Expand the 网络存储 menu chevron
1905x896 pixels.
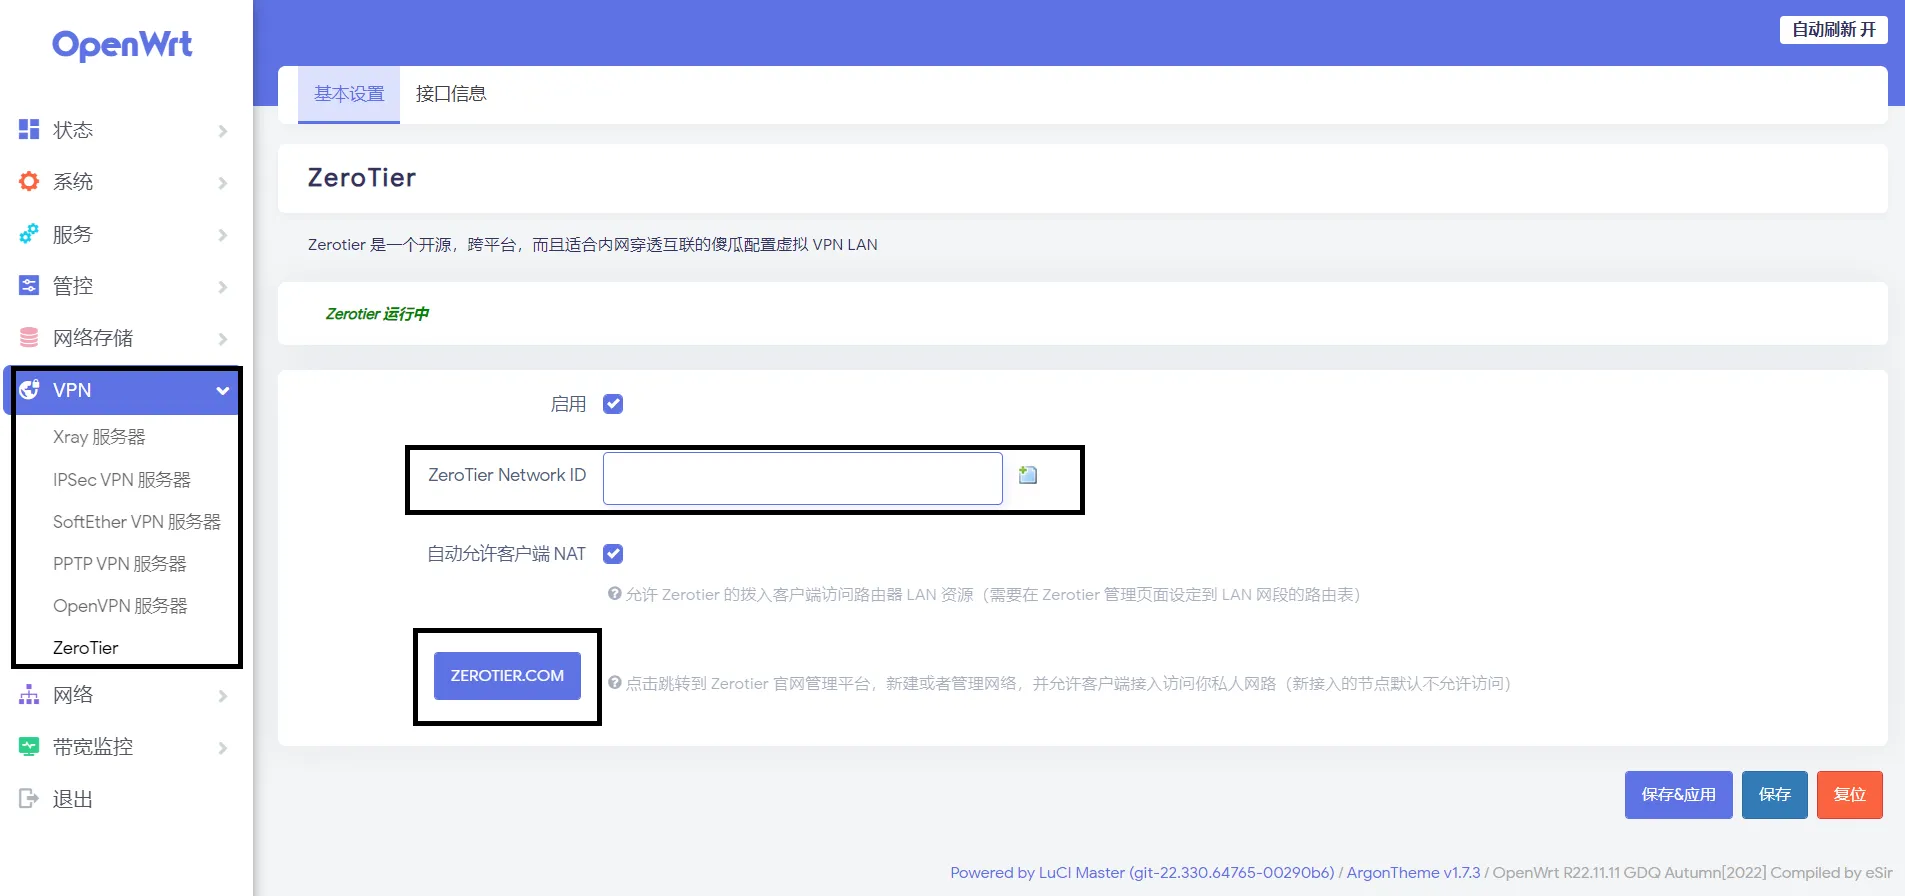click(223, 339)
